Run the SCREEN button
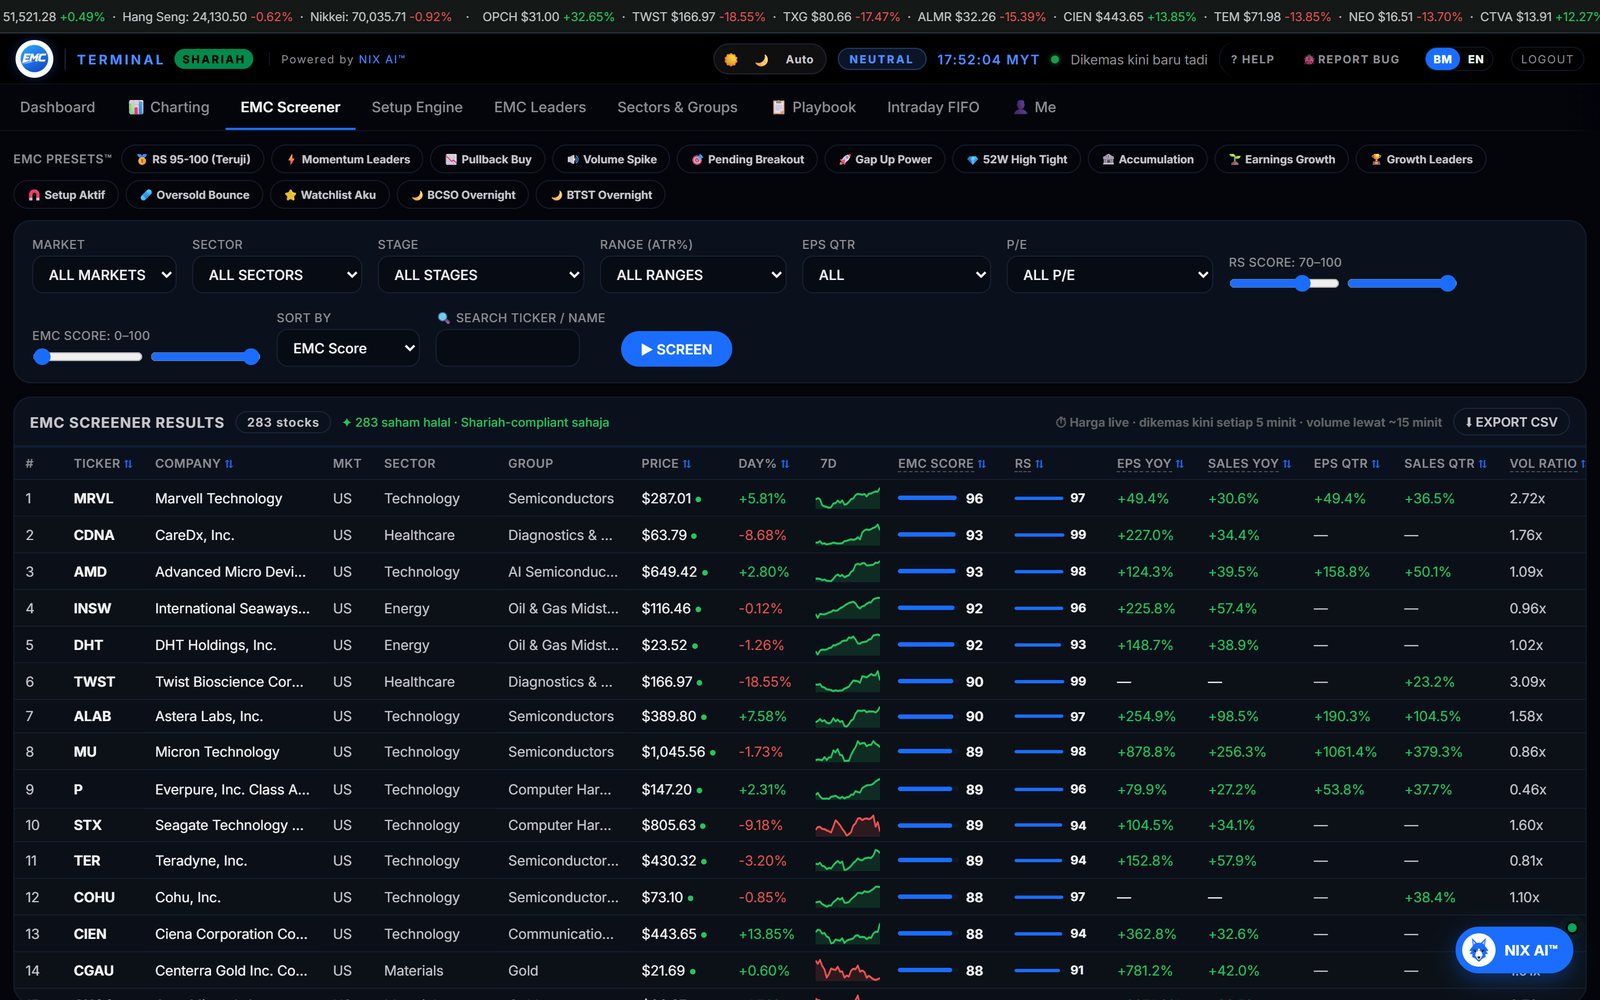 click(676, 349)
